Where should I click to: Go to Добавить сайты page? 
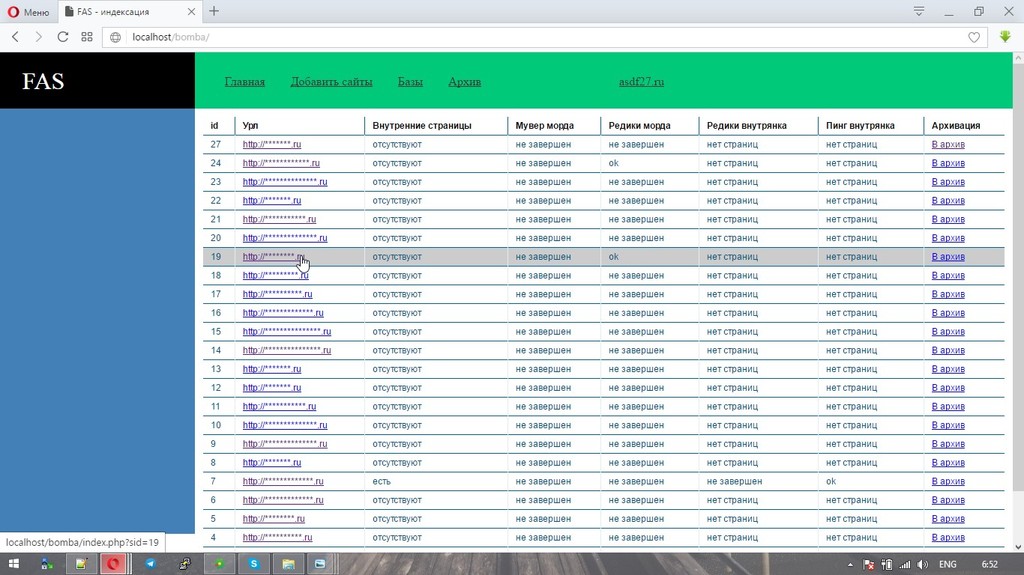coord(331,82)
